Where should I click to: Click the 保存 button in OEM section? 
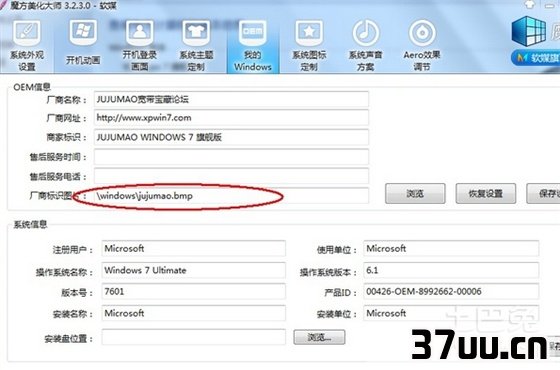click(544, 194)
